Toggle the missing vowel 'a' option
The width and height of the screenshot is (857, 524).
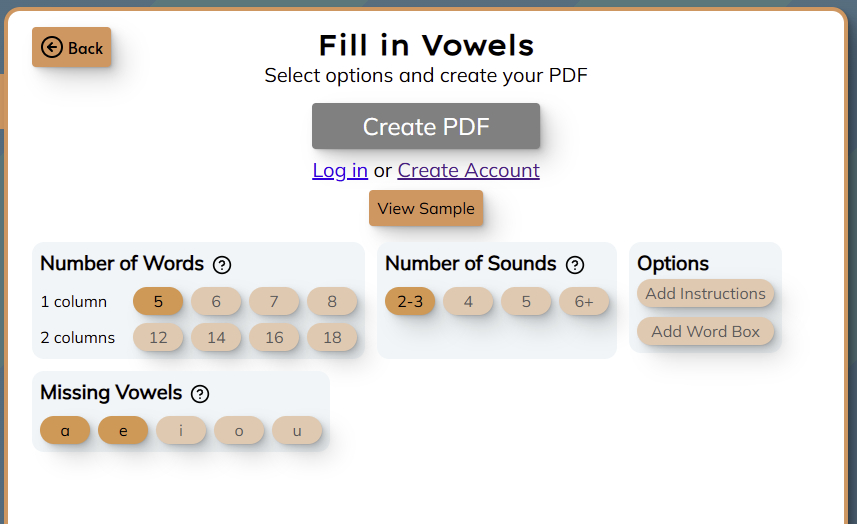[x=65, y=431]
